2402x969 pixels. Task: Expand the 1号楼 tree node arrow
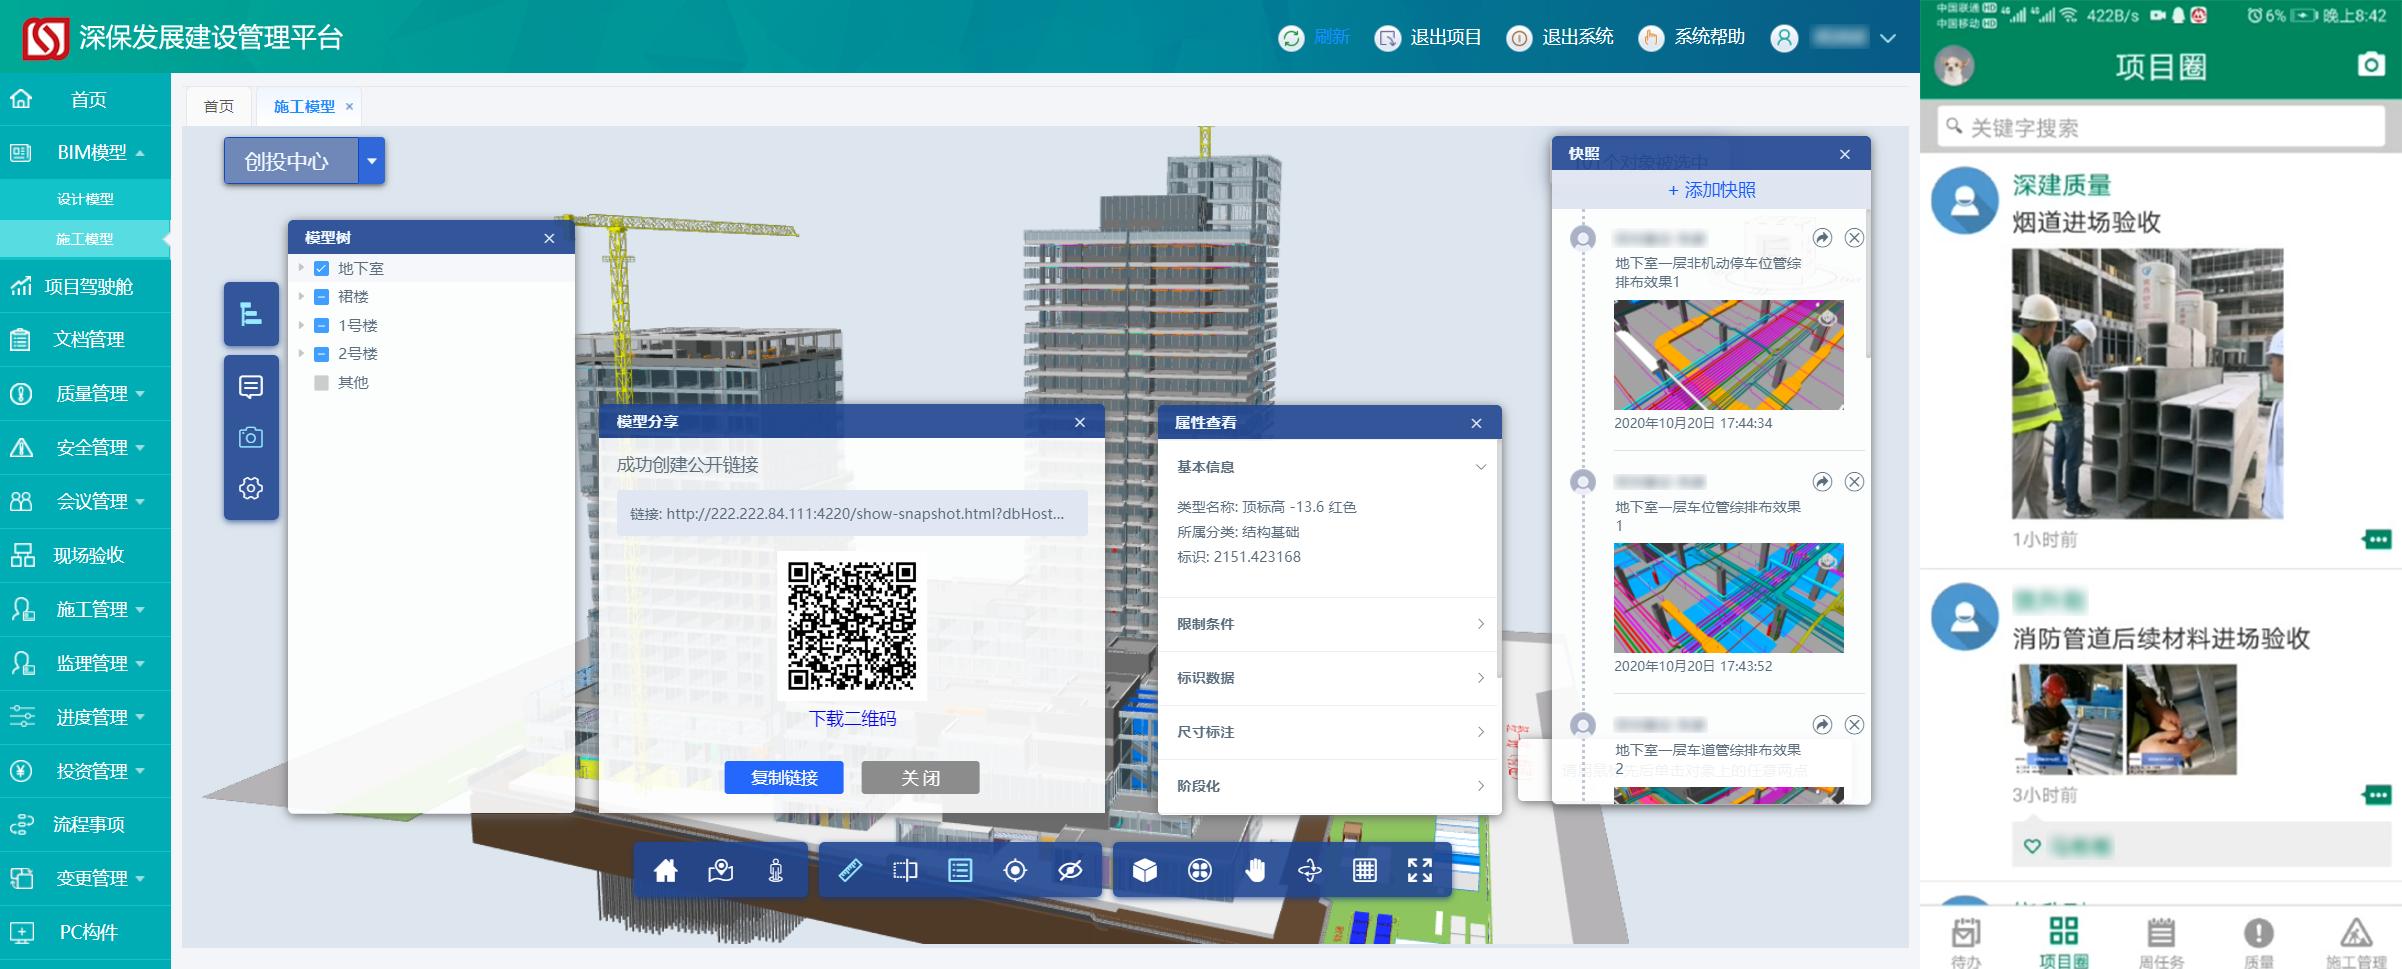pyautogui.click(x=301, y=325)
